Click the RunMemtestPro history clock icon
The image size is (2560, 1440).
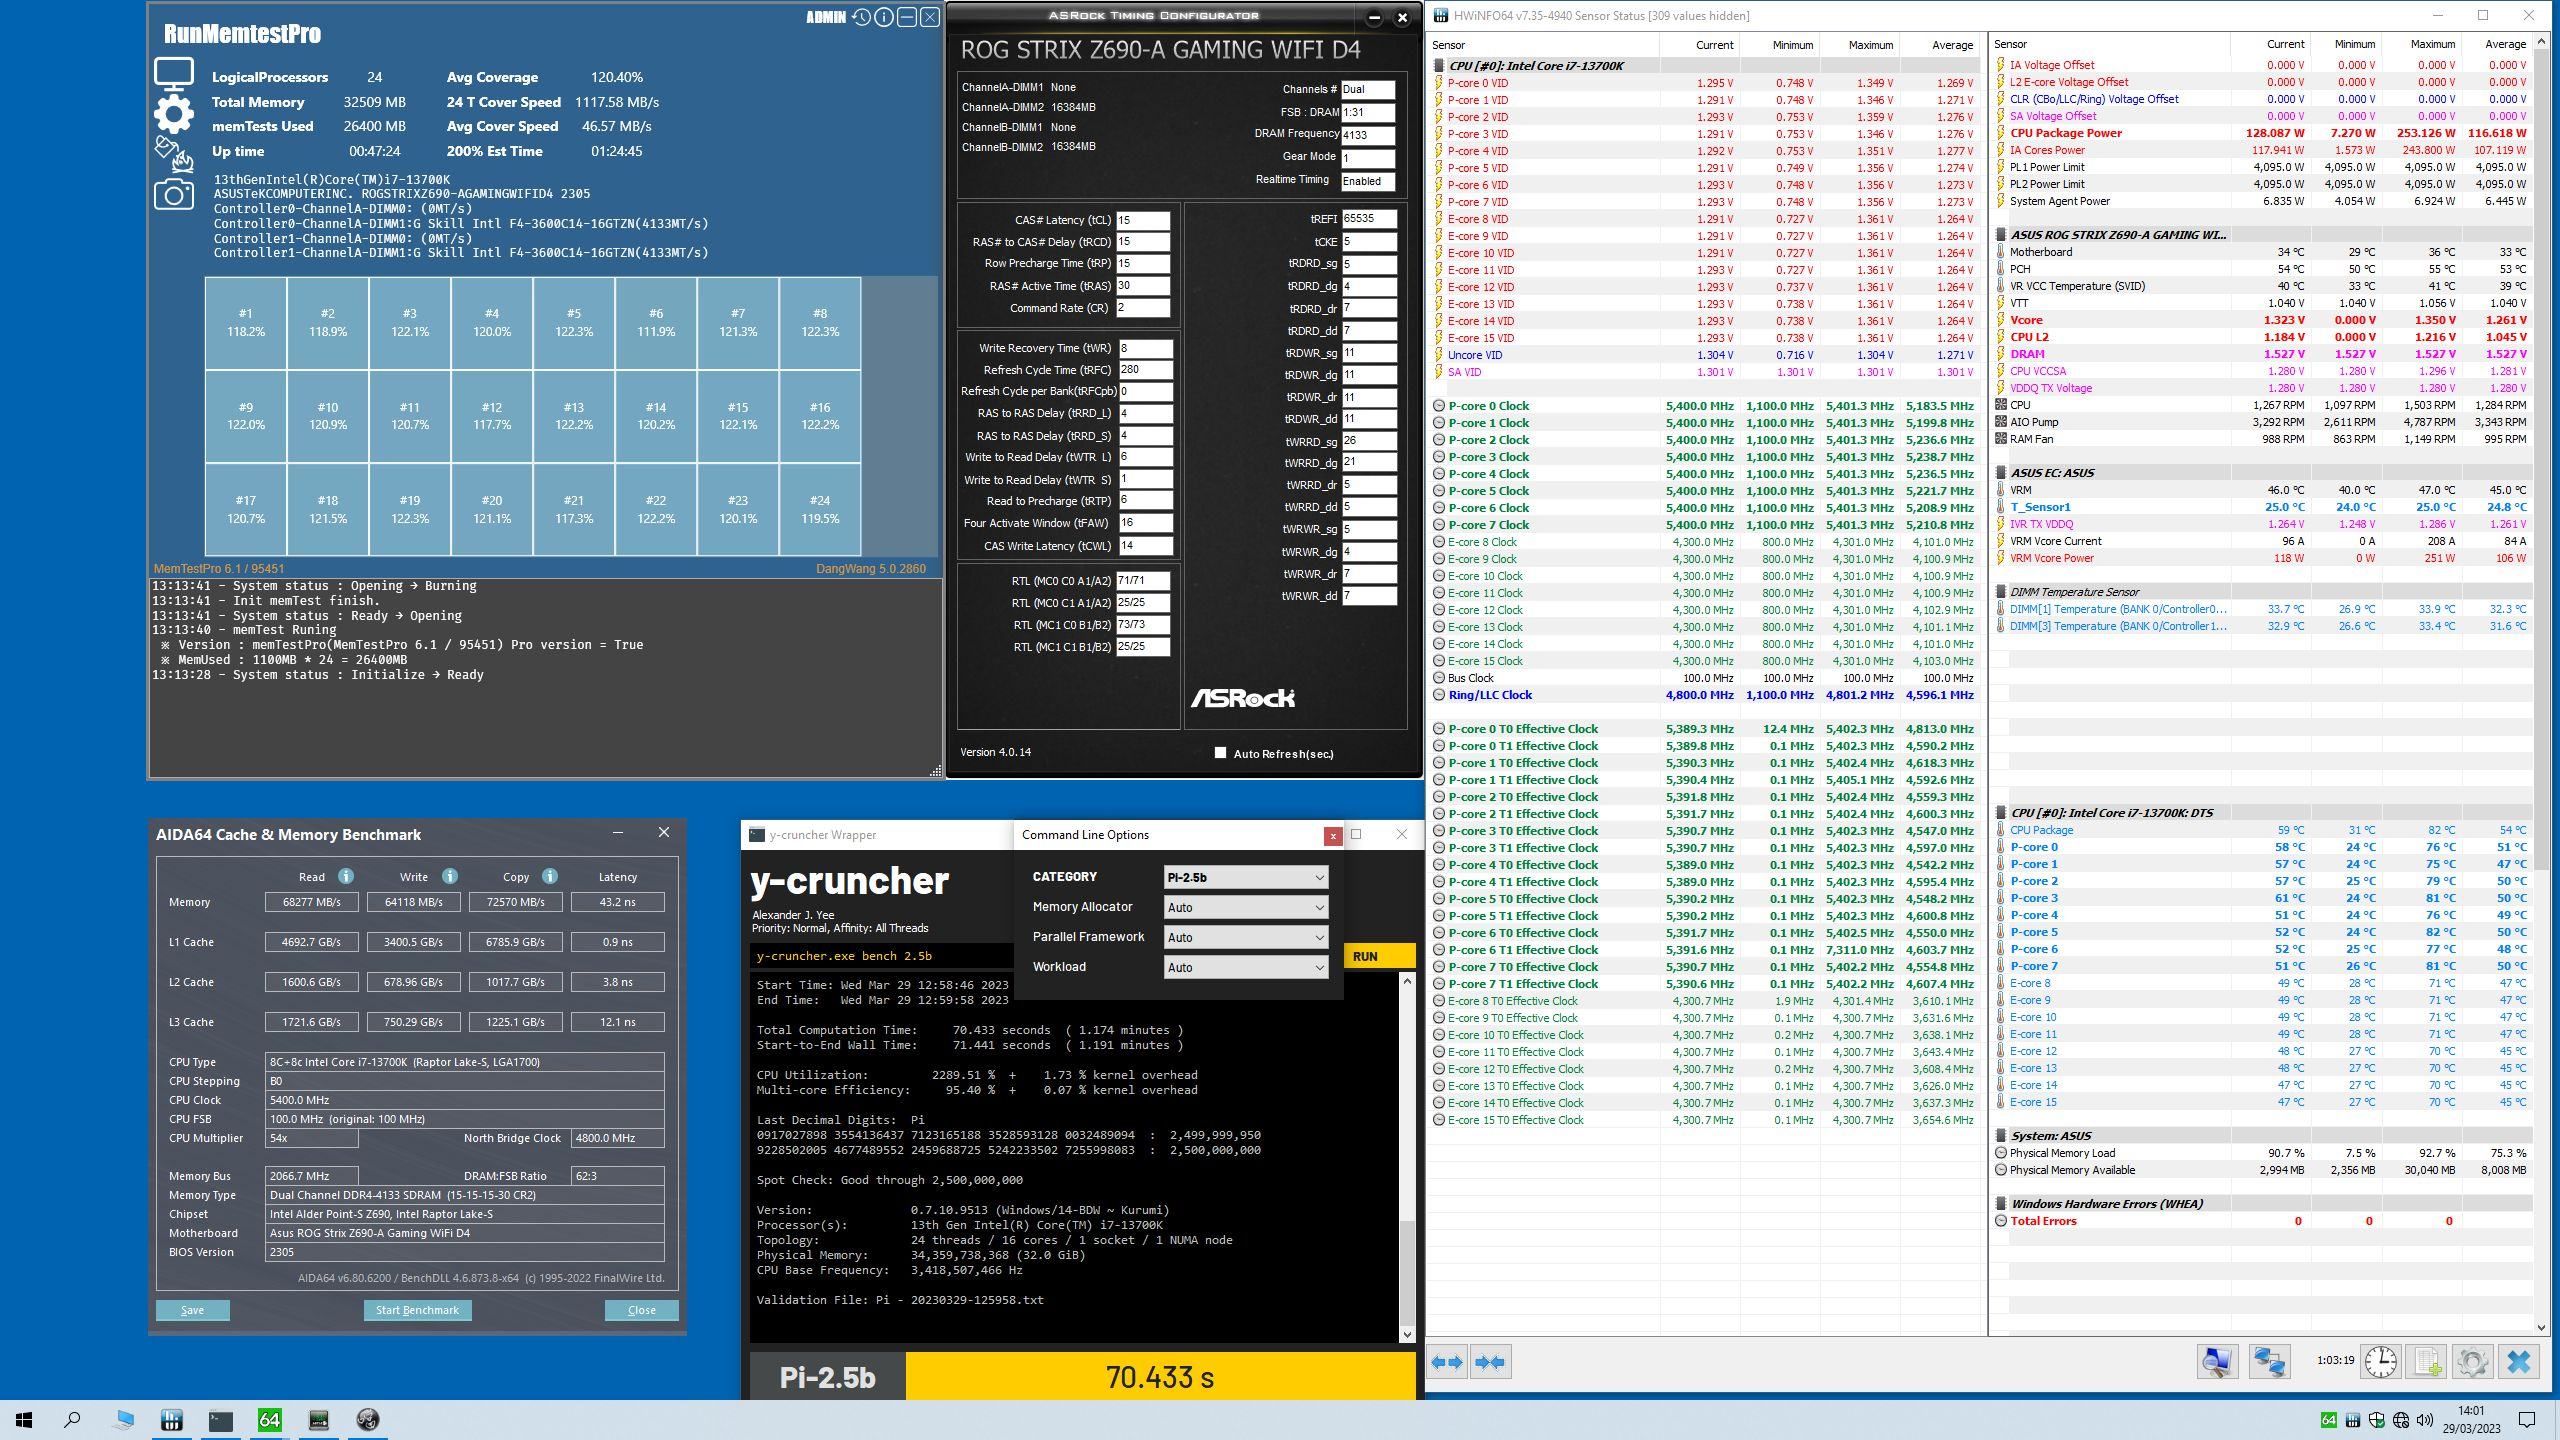point(861,17)
